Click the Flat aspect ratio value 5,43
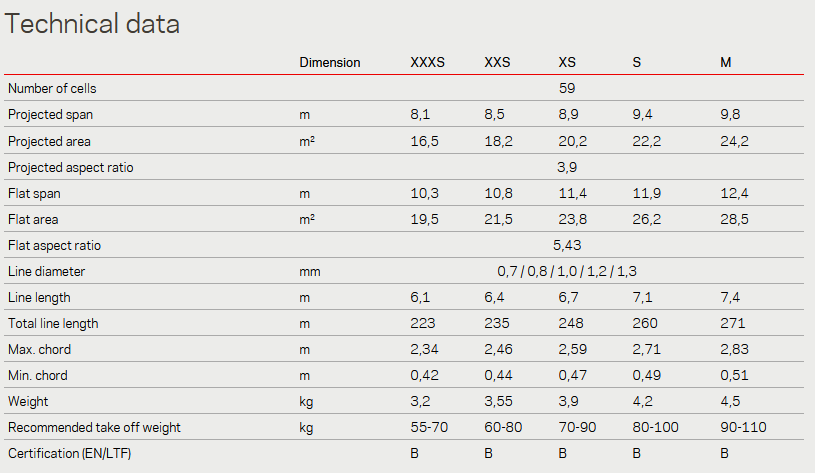Screen dimensions: 815x473 (x=567, y=245)
